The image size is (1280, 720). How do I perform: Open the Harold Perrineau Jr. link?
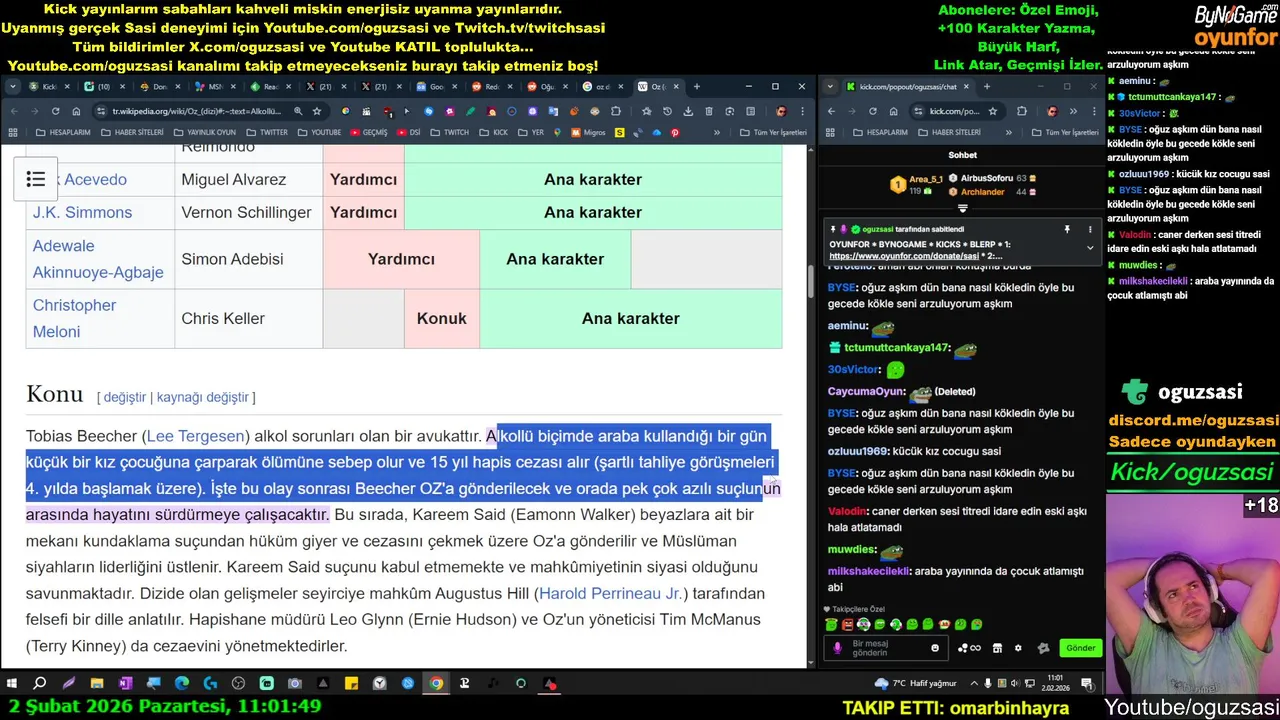(x=610, y=593)
